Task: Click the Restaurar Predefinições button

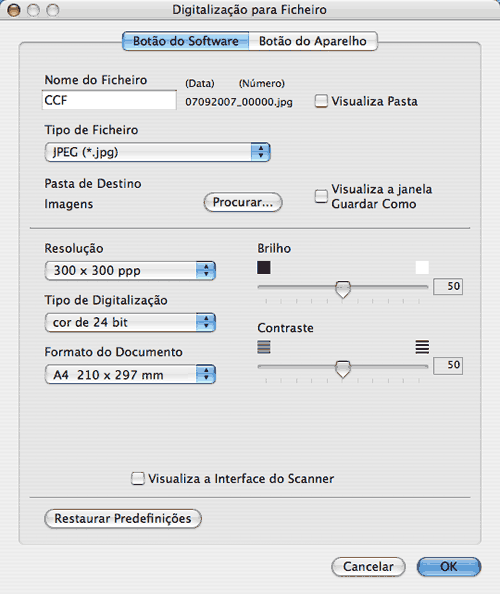Action: [123, 518]
